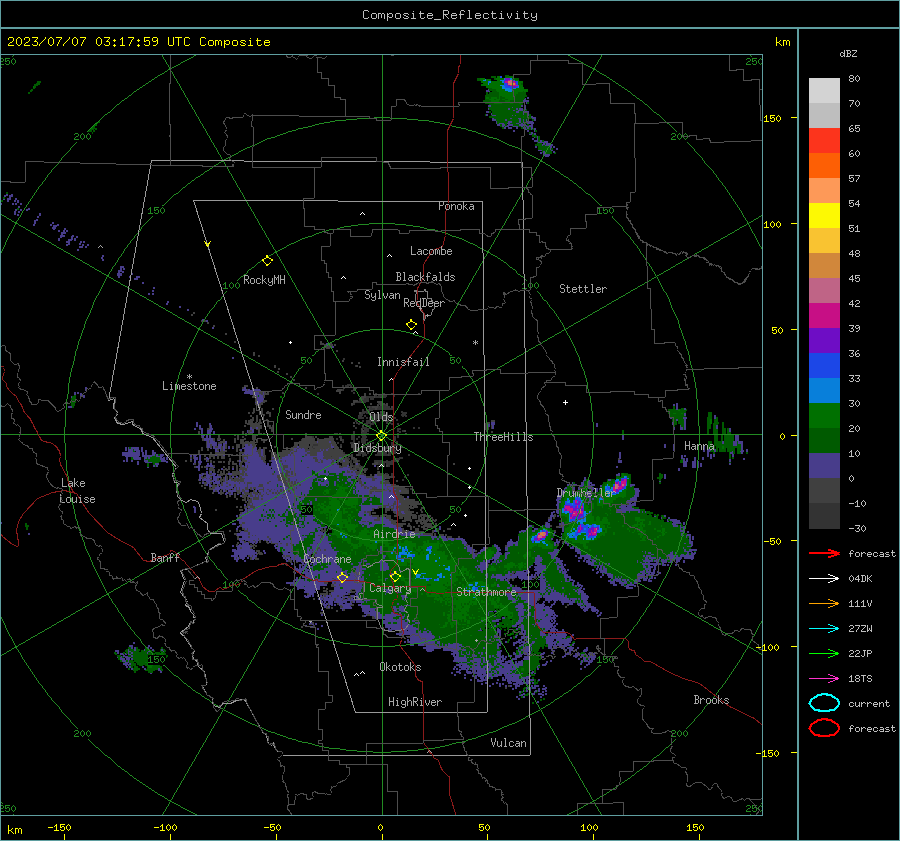The image size is (900, 841).
Task: Click the Didsbury label
Action: pos(377,448)
